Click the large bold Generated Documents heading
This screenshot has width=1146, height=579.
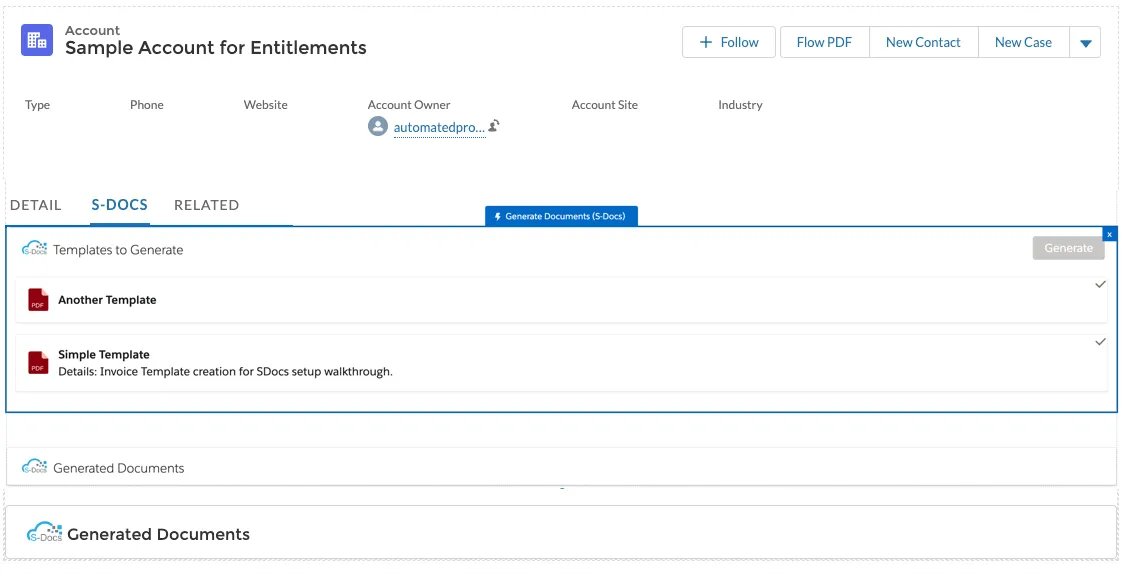pyautogui.click(x=159, y=534)
